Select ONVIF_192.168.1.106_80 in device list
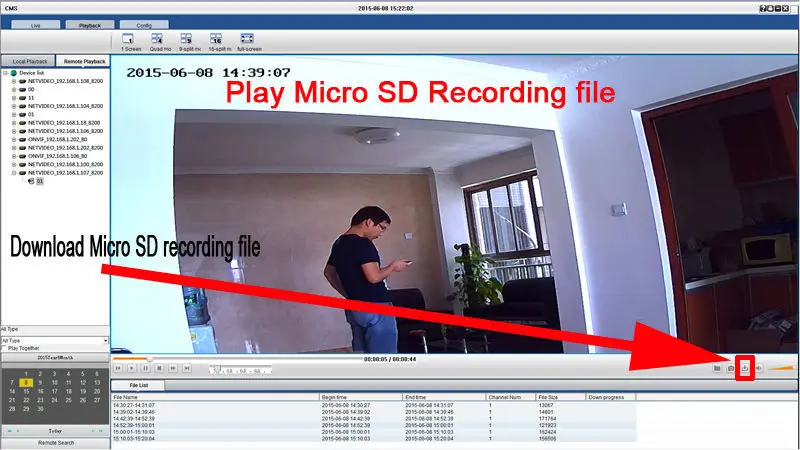 pyautogui.click(x=57, y=156)
